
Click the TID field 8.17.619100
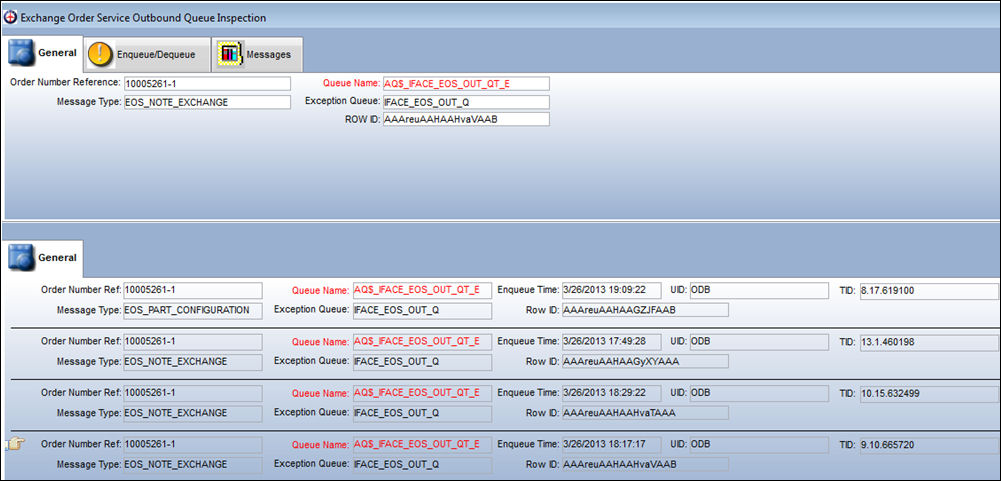click(x=930, y=291)
